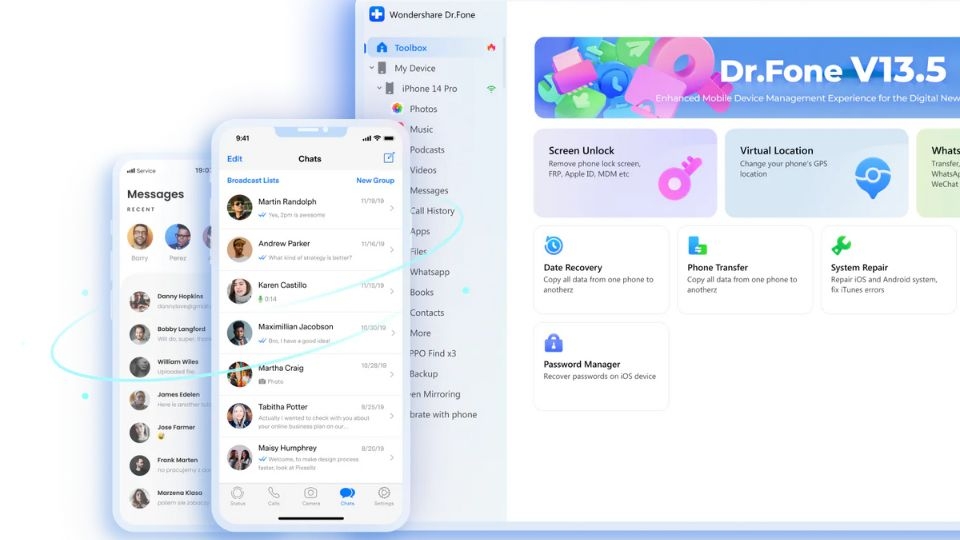Tap the compose new chat icon

[x=389, y=158]
